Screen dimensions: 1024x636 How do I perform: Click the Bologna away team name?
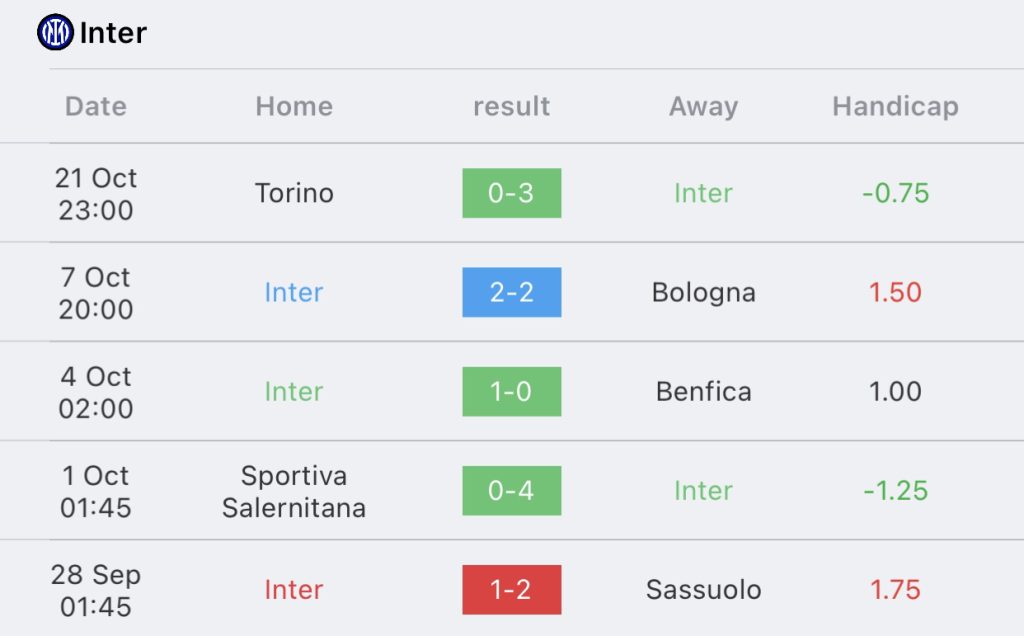(x=703, y=292)
